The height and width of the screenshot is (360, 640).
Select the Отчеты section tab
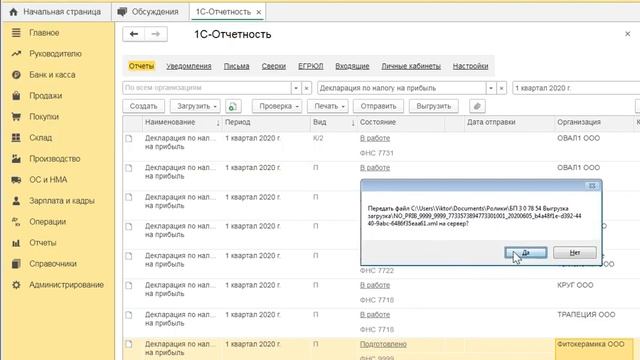pos(141,66)
